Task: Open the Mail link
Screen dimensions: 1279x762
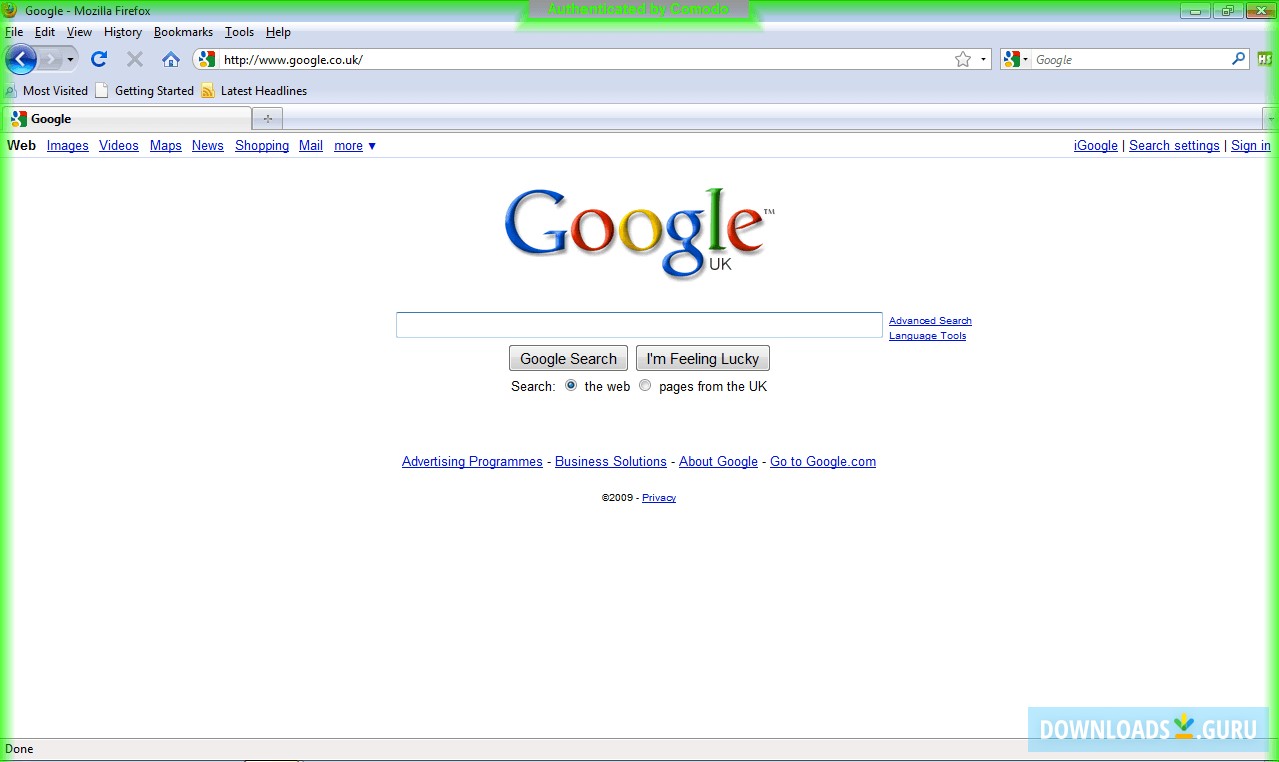Action: pyautogui.click(x=311, y=146)
